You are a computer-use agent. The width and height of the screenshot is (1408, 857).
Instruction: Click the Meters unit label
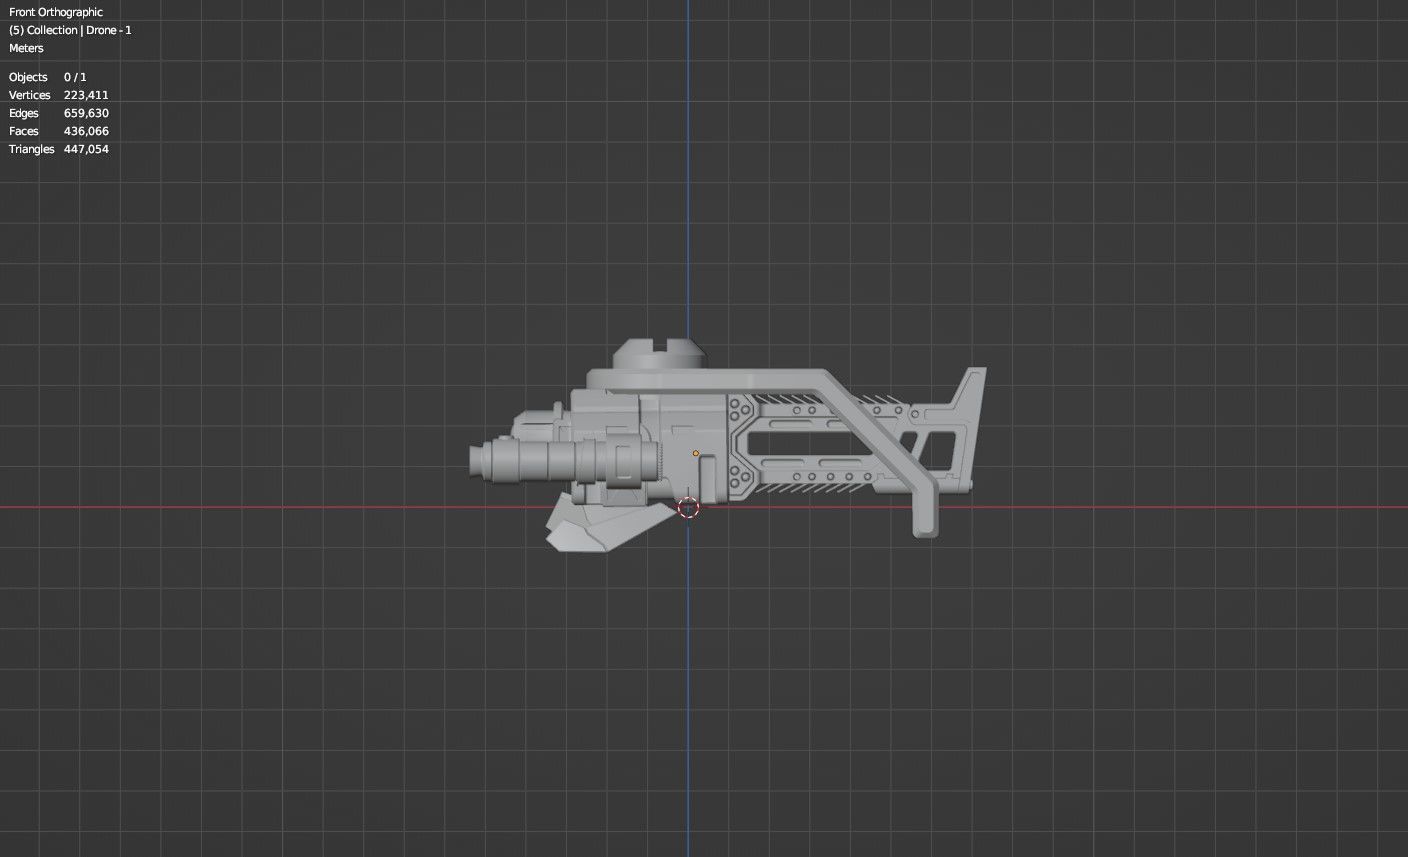click(x=26, y=48)
